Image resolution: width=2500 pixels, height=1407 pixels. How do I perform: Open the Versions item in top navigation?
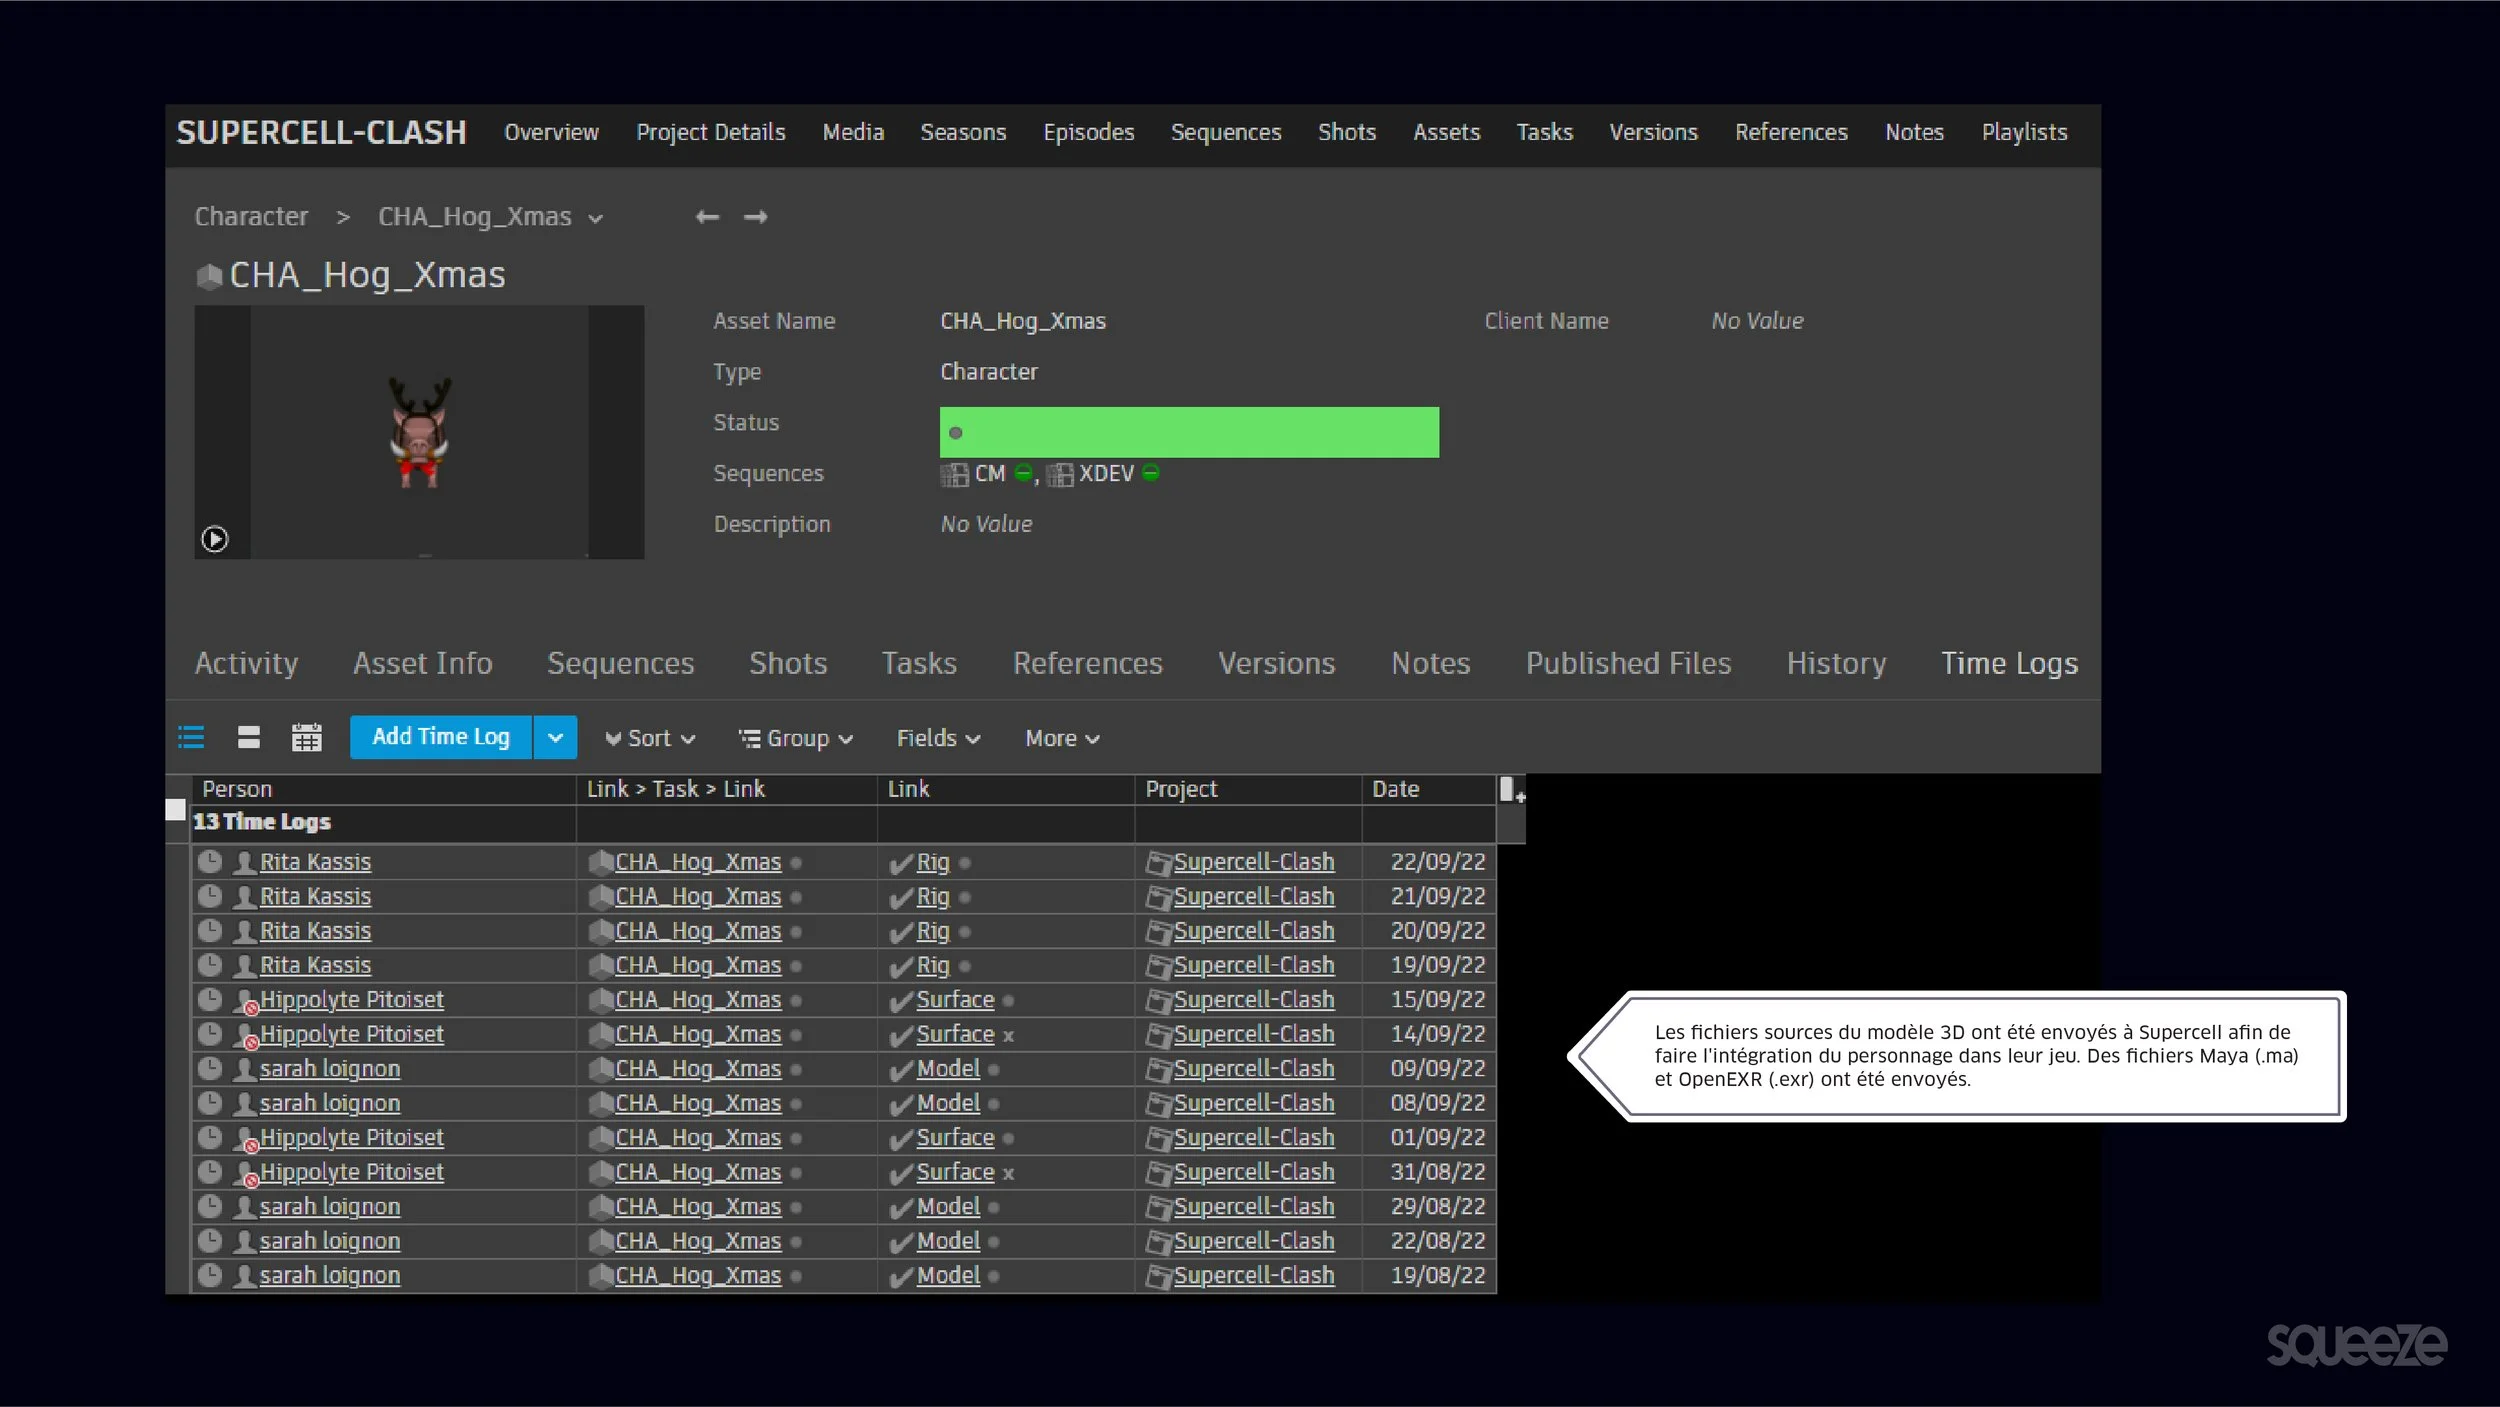(x=1652, y=132)
